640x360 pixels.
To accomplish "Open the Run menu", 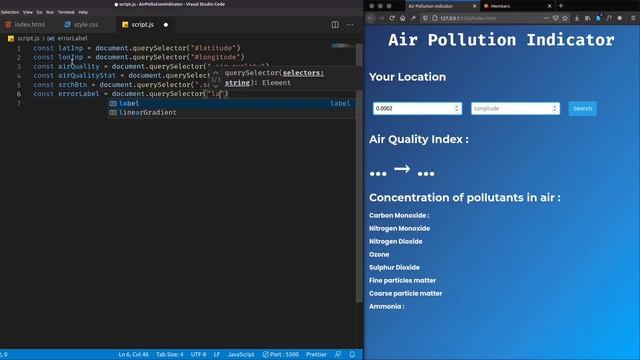I will 50,12.
